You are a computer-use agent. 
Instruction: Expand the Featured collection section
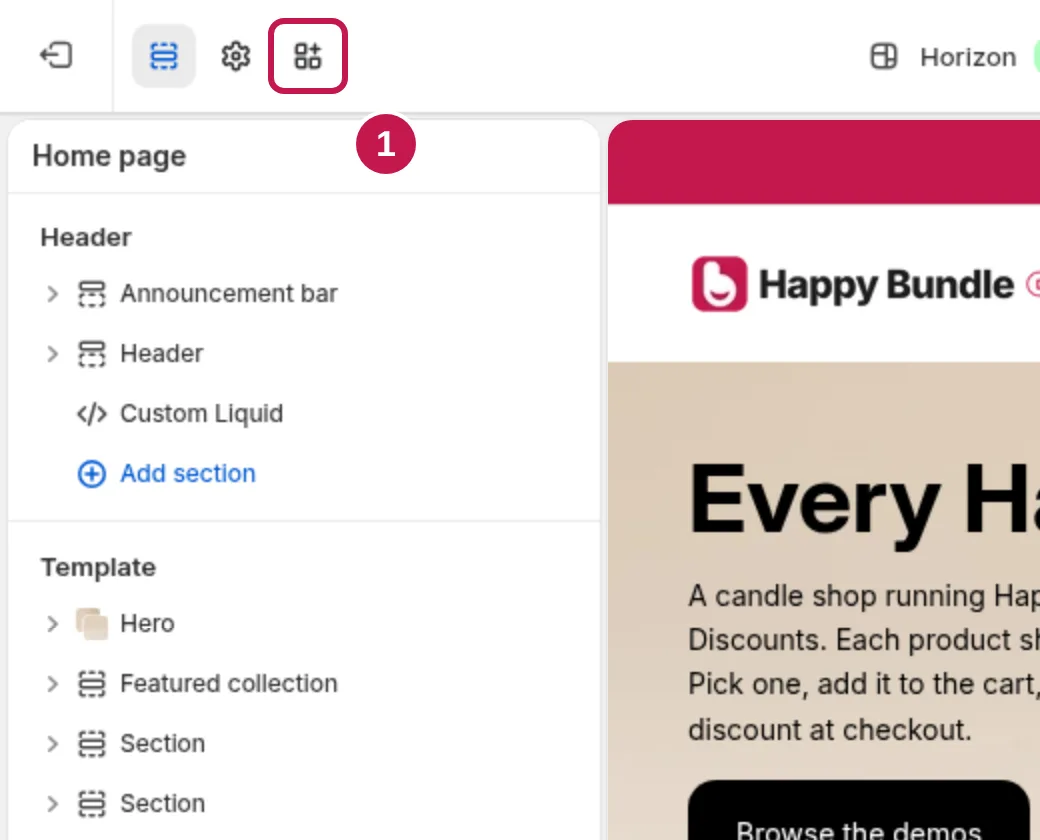[52, 683]
